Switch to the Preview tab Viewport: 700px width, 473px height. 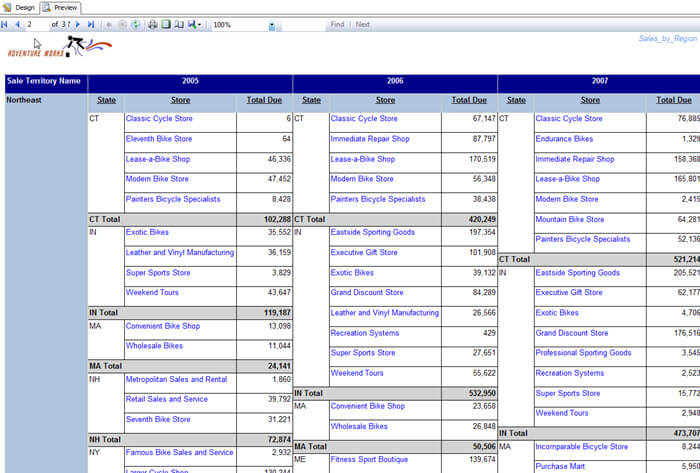coord(60,8)
